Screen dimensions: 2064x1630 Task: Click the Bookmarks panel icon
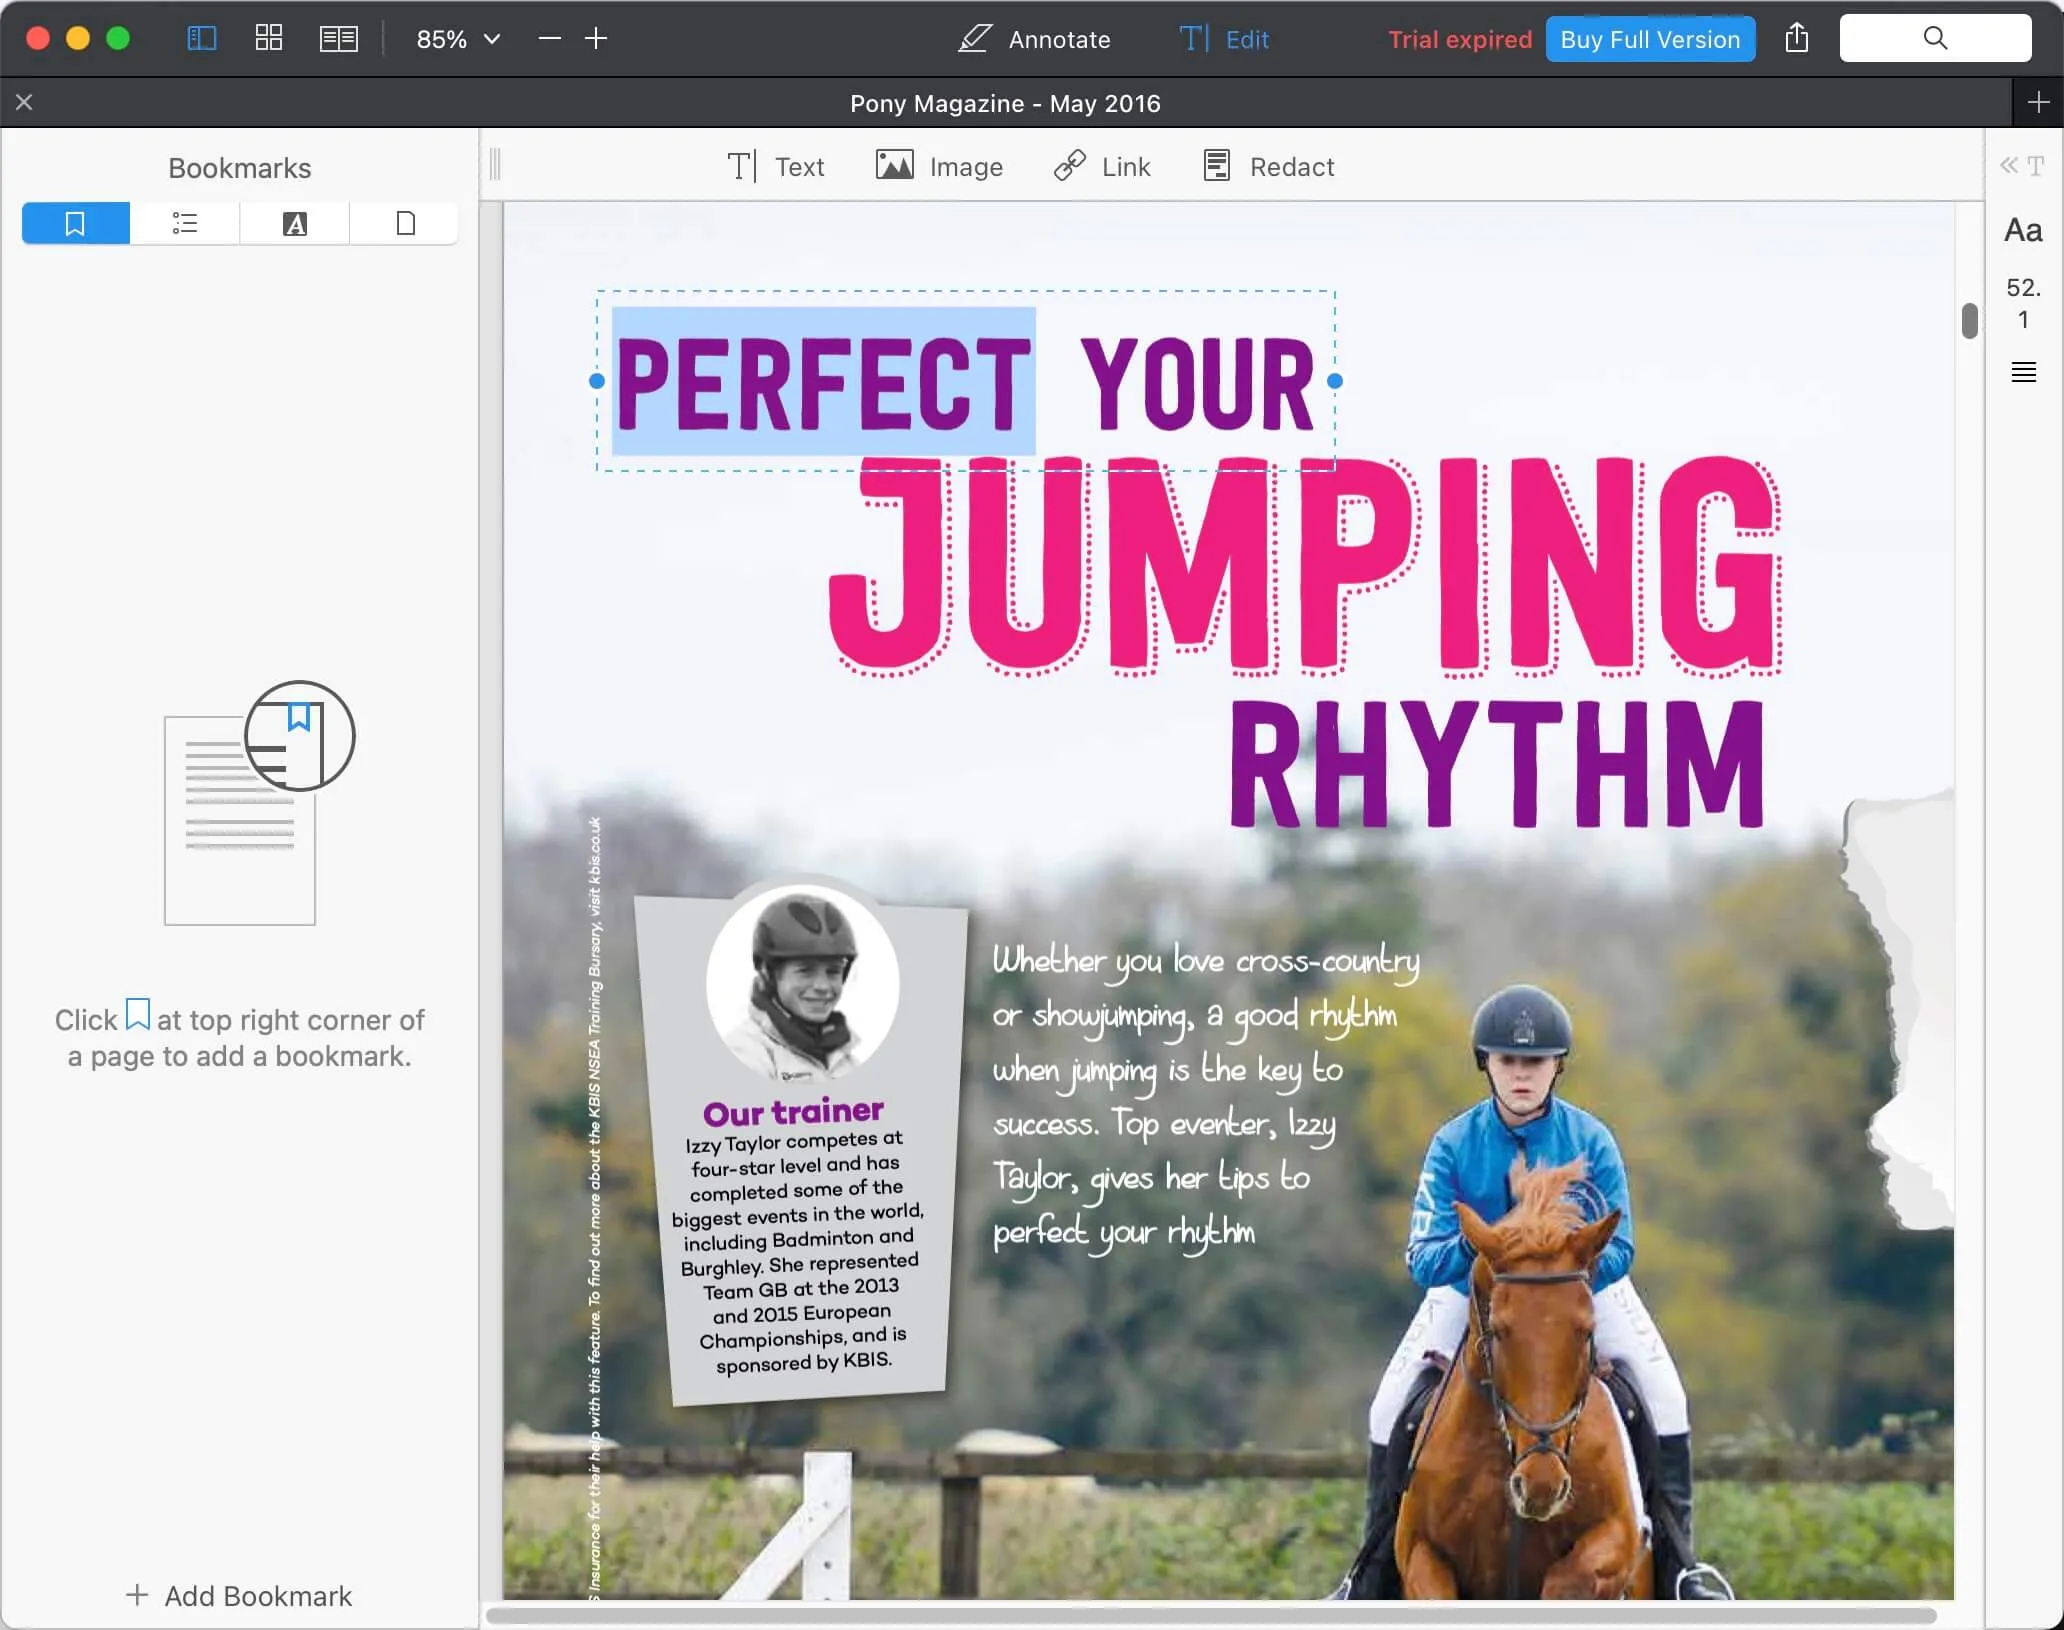click(75, 223)
